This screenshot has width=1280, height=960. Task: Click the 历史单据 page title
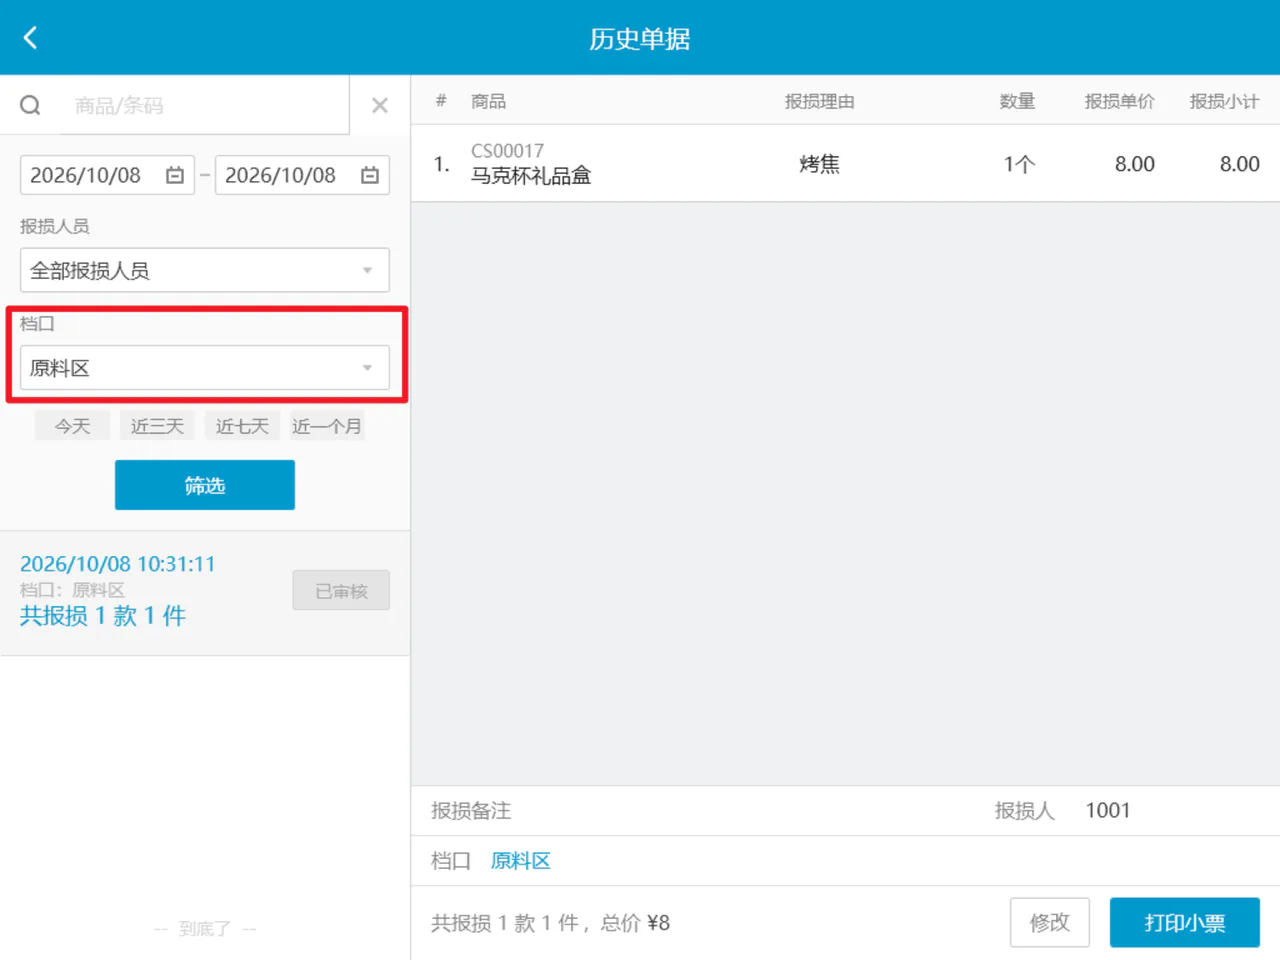click(x=640, y=39)
